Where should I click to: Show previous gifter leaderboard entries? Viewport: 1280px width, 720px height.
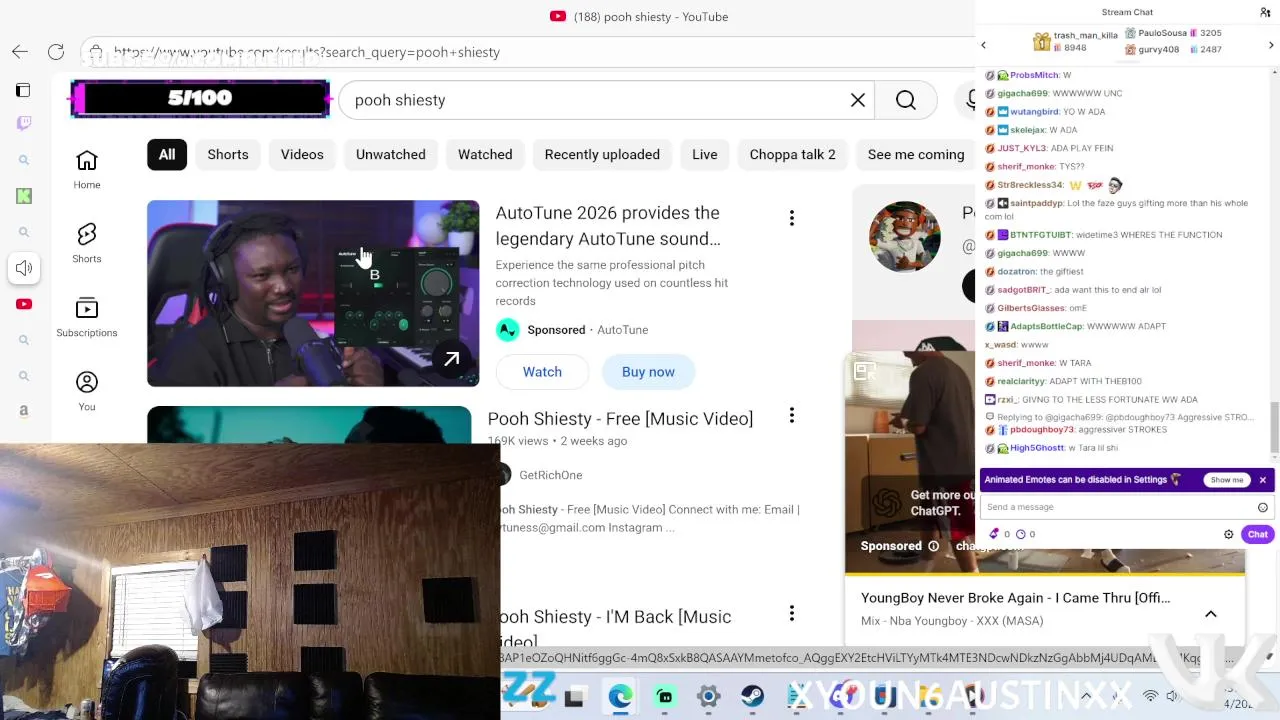click(983, 45)
